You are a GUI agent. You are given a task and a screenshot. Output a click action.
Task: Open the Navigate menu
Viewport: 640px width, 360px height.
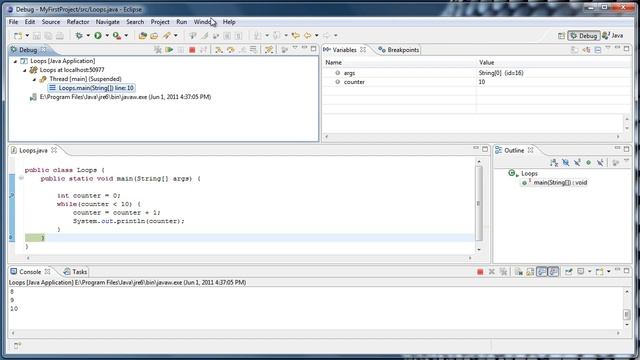tap(107, 22)
